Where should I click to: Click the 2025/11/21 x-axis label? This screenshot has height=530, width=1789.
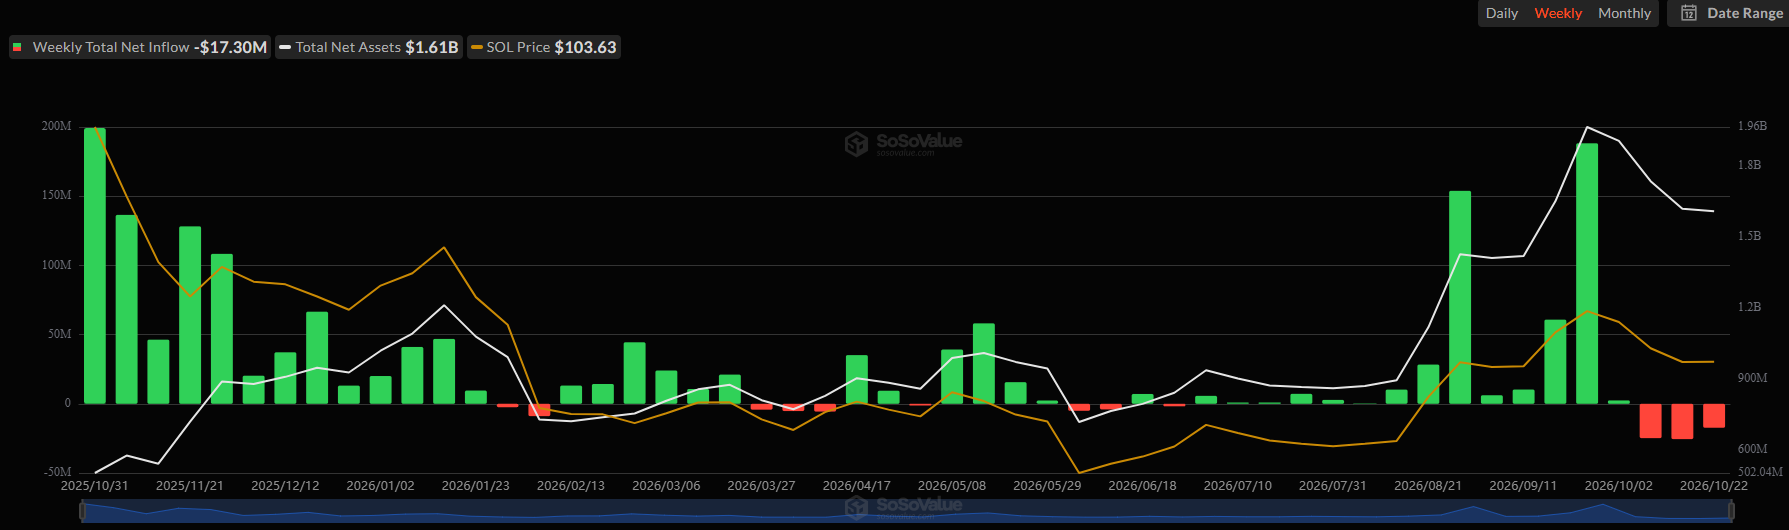[x=190, y=486]
